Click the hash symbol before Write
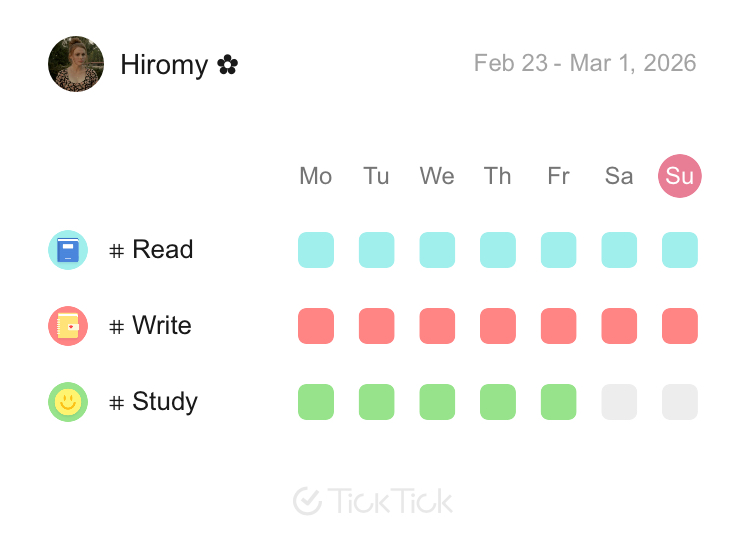The width and height of the screenshot is (746, 540). click(117, 327)
